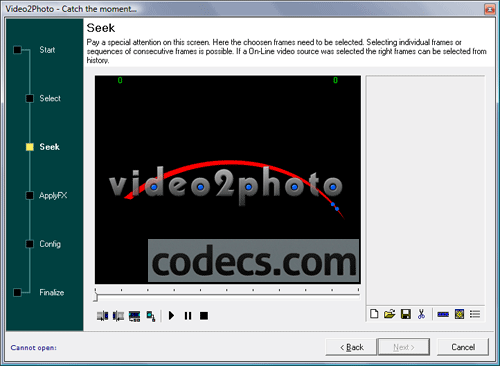
Task: Create a new frame list
Action: click(x=374, y=314)
